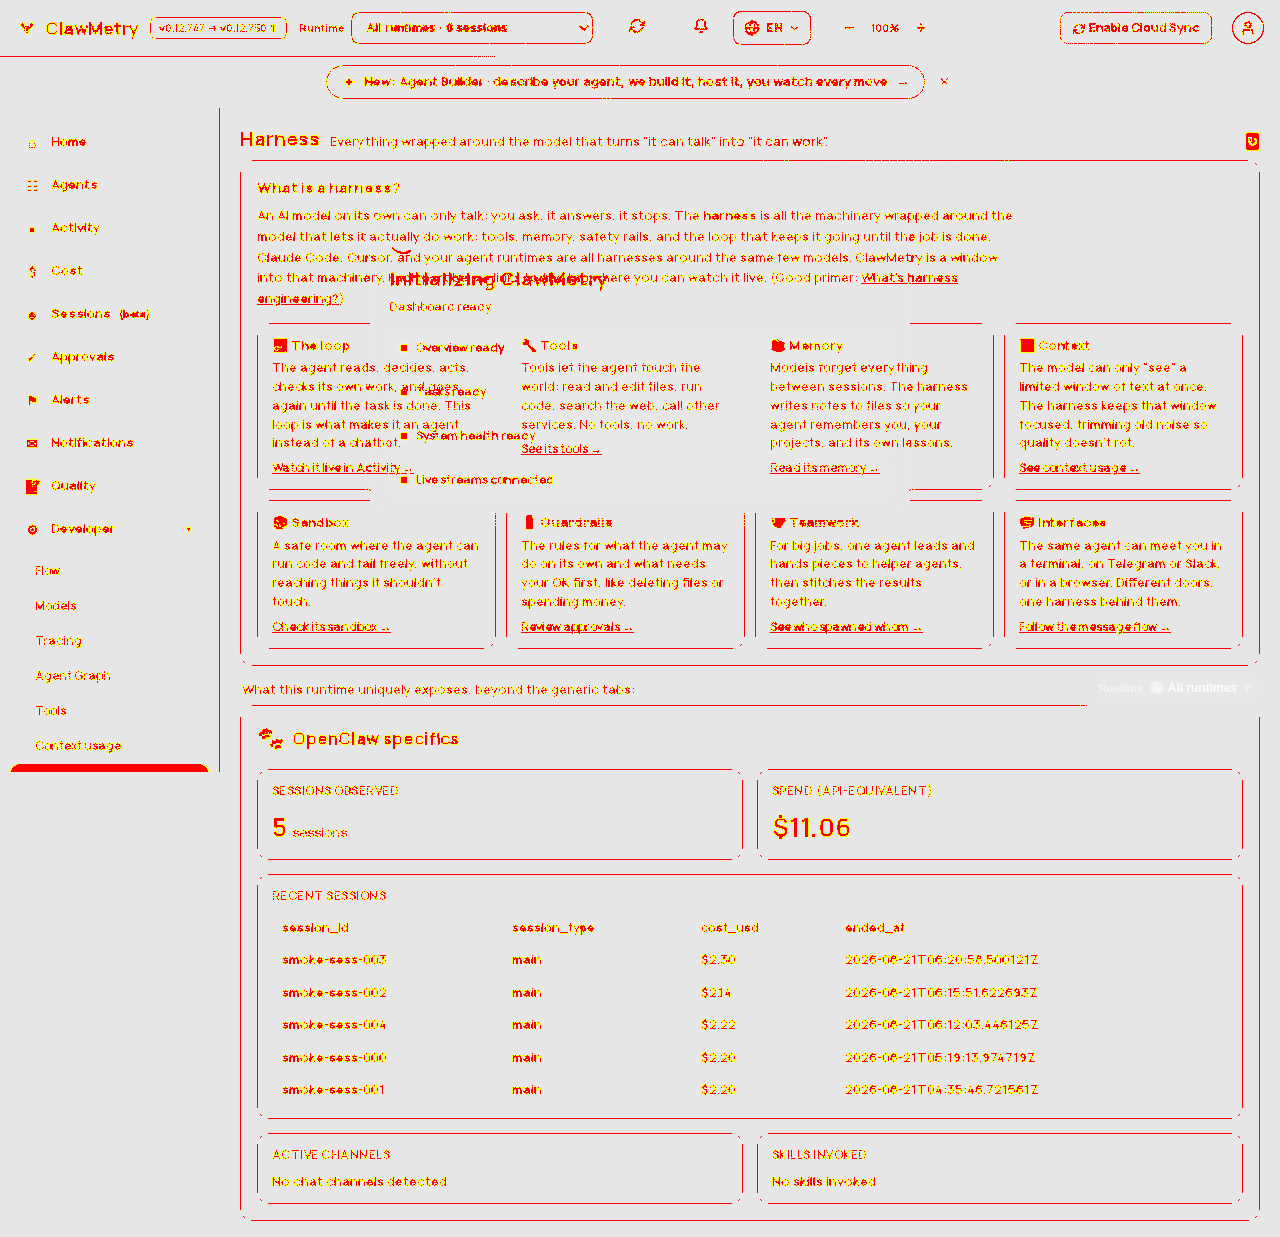Collapse the Developer section arrow
This screenshot has width=1280, height=1237.
click(188, 530)
